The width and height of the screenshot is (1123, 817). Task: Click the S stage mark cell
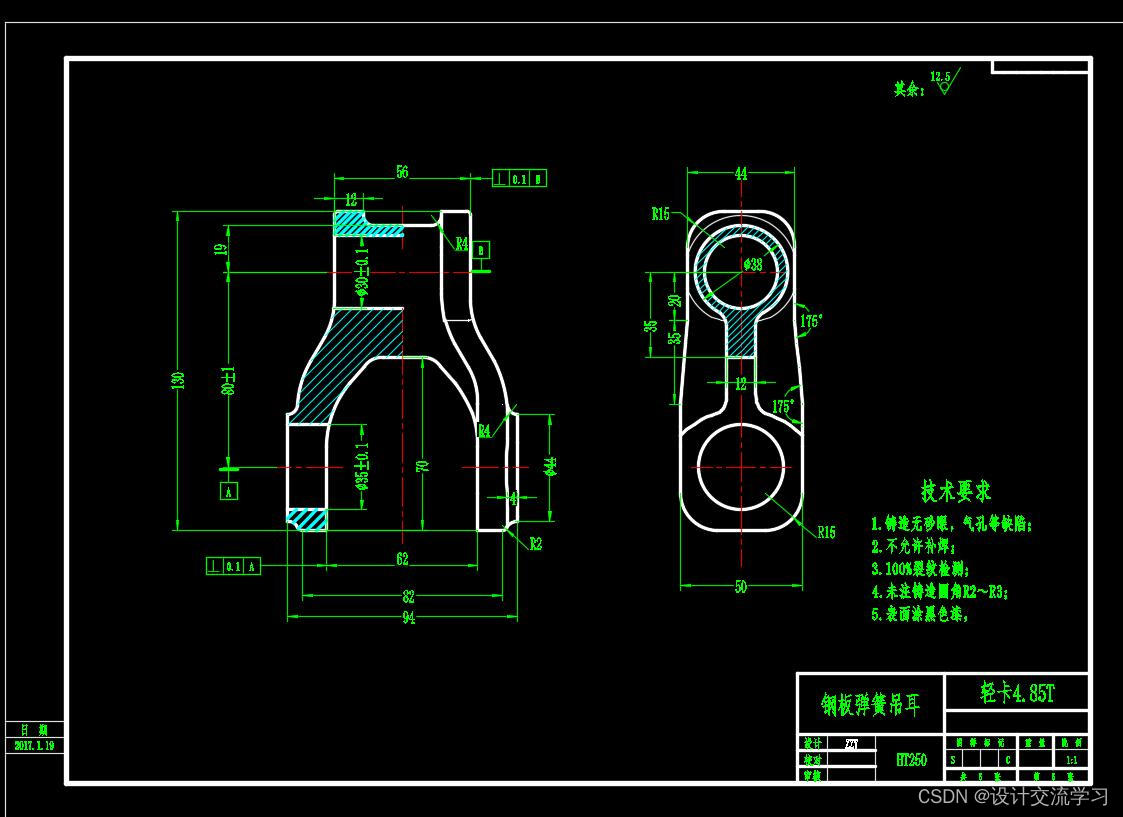(953, 760)
